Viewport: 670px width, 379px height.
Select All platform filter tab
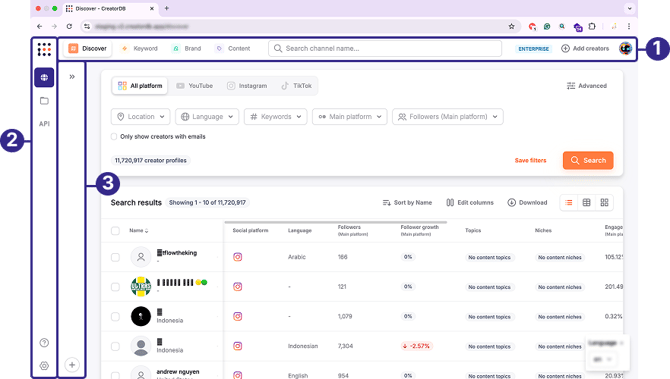[140, 86]
